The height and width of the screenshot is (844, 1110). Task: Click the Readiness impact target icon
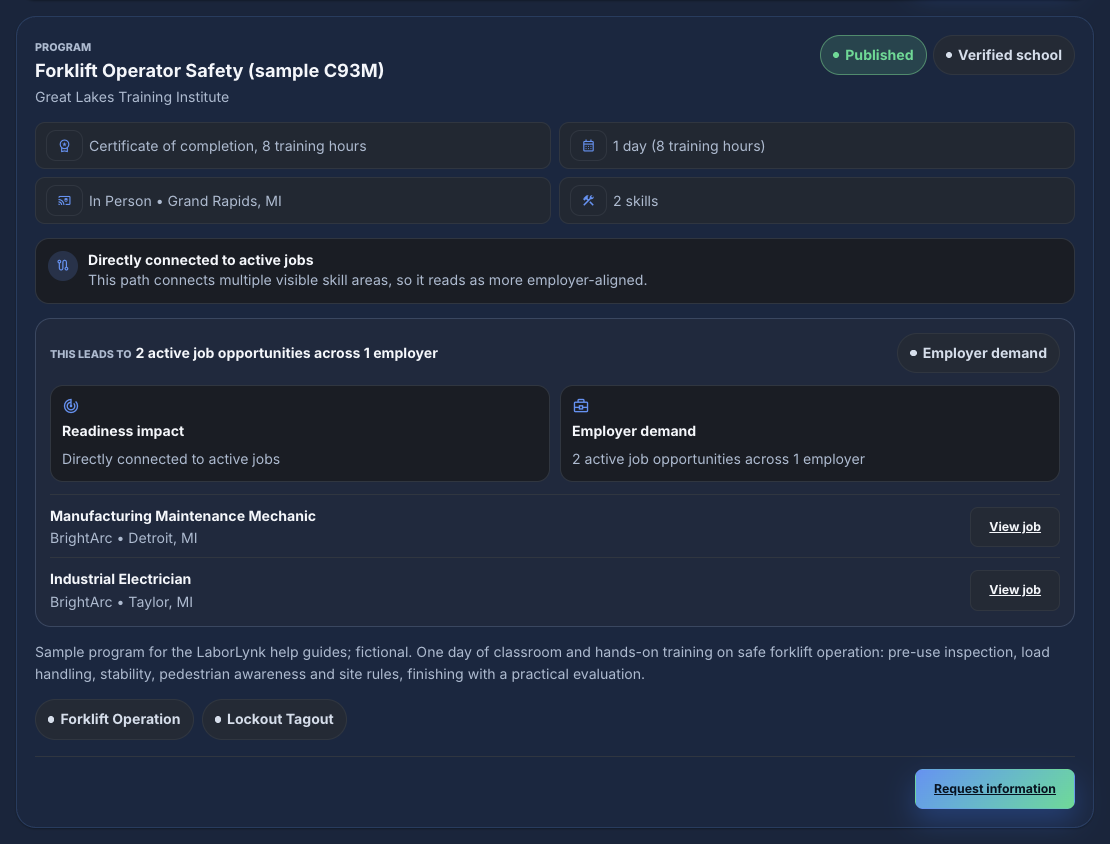point(71,406)
